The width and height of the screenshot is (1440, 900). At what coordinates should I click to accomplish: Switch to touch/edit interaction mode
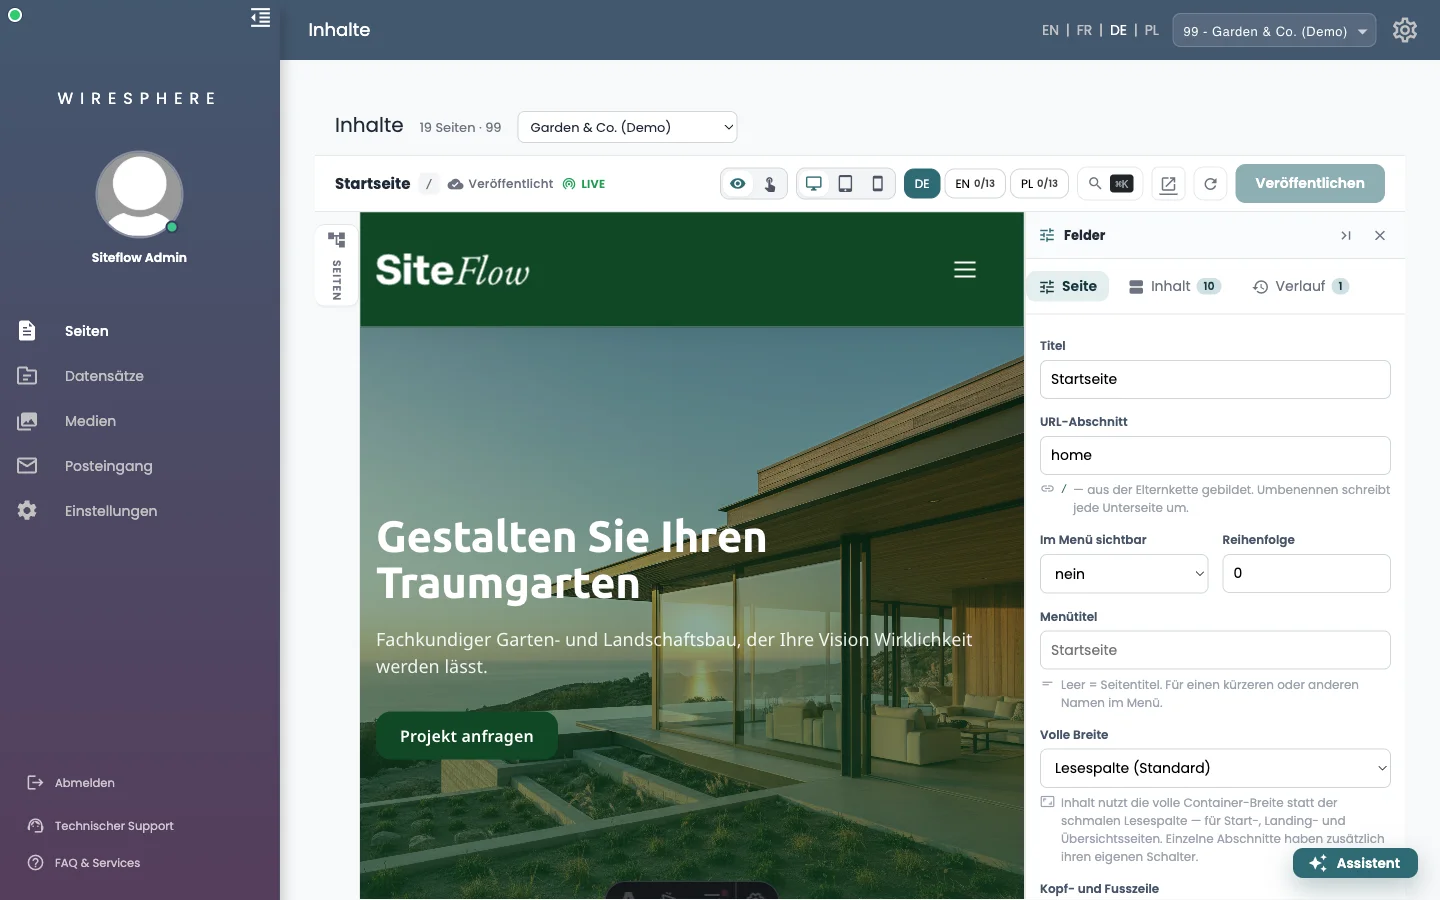pyautogui.click(x=770, y=184)
